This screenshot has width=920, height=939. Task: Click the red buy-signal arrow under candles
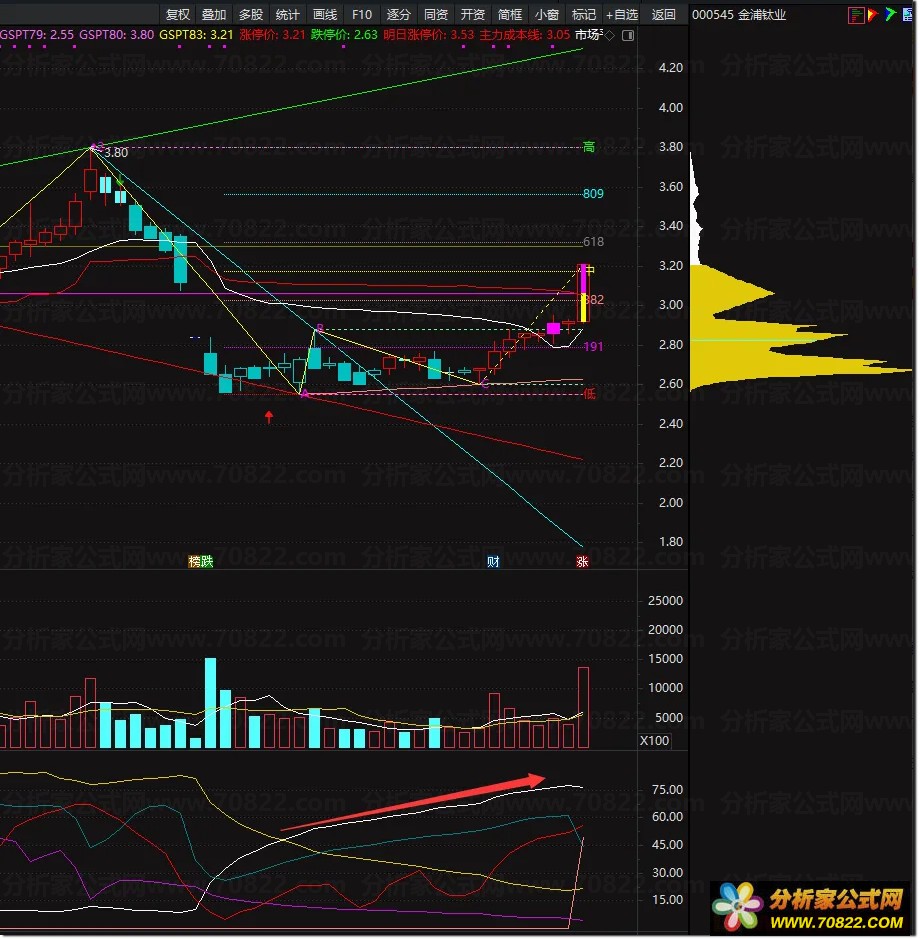[269, 417]
